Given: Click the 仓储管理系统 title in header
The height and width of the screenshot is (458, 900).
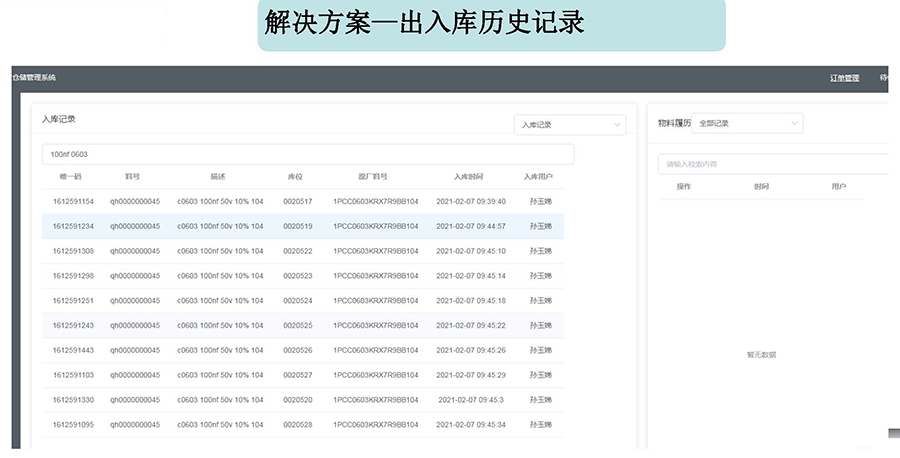Looking at the screenshot, I should (x=34, y=78).
